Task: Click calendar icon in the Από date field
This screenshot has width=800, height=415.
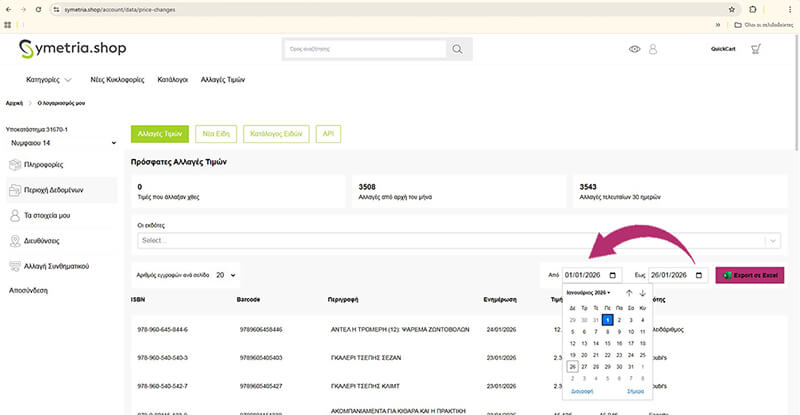Action: point(613,275)
